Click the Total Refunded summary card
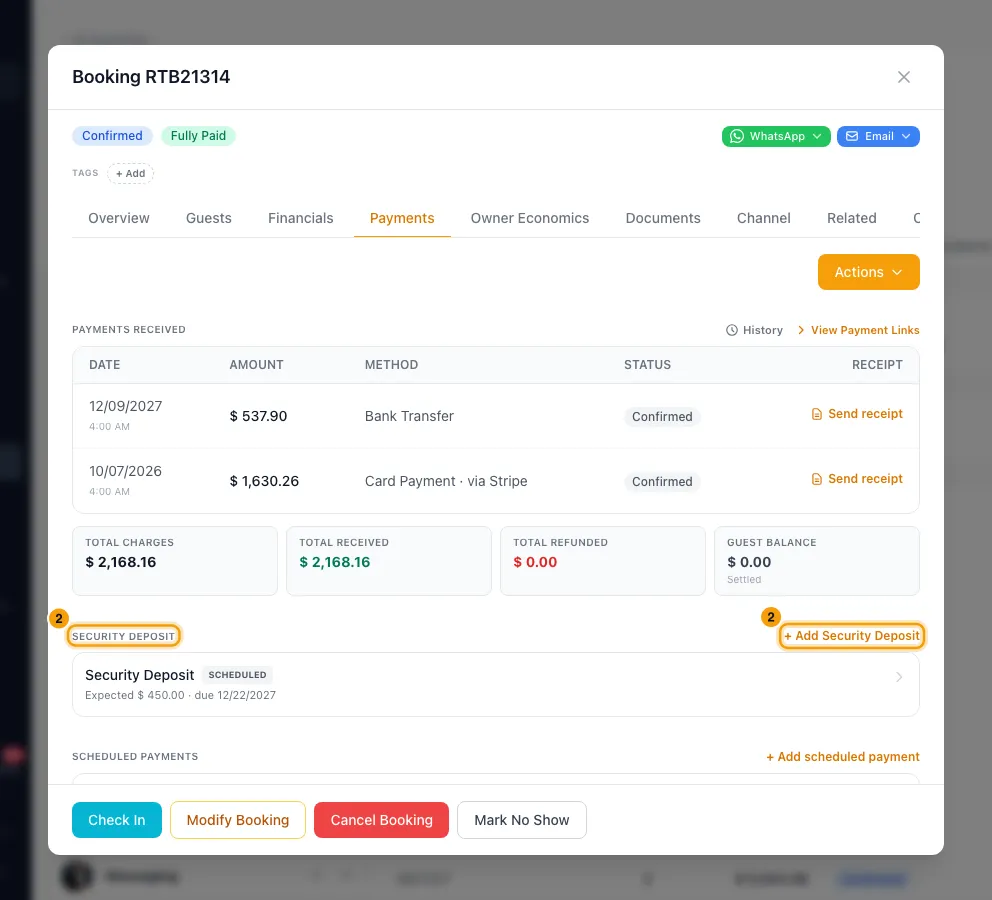This screenshot has width=992, height=900. pyautogui.click(x=603, y=561)
